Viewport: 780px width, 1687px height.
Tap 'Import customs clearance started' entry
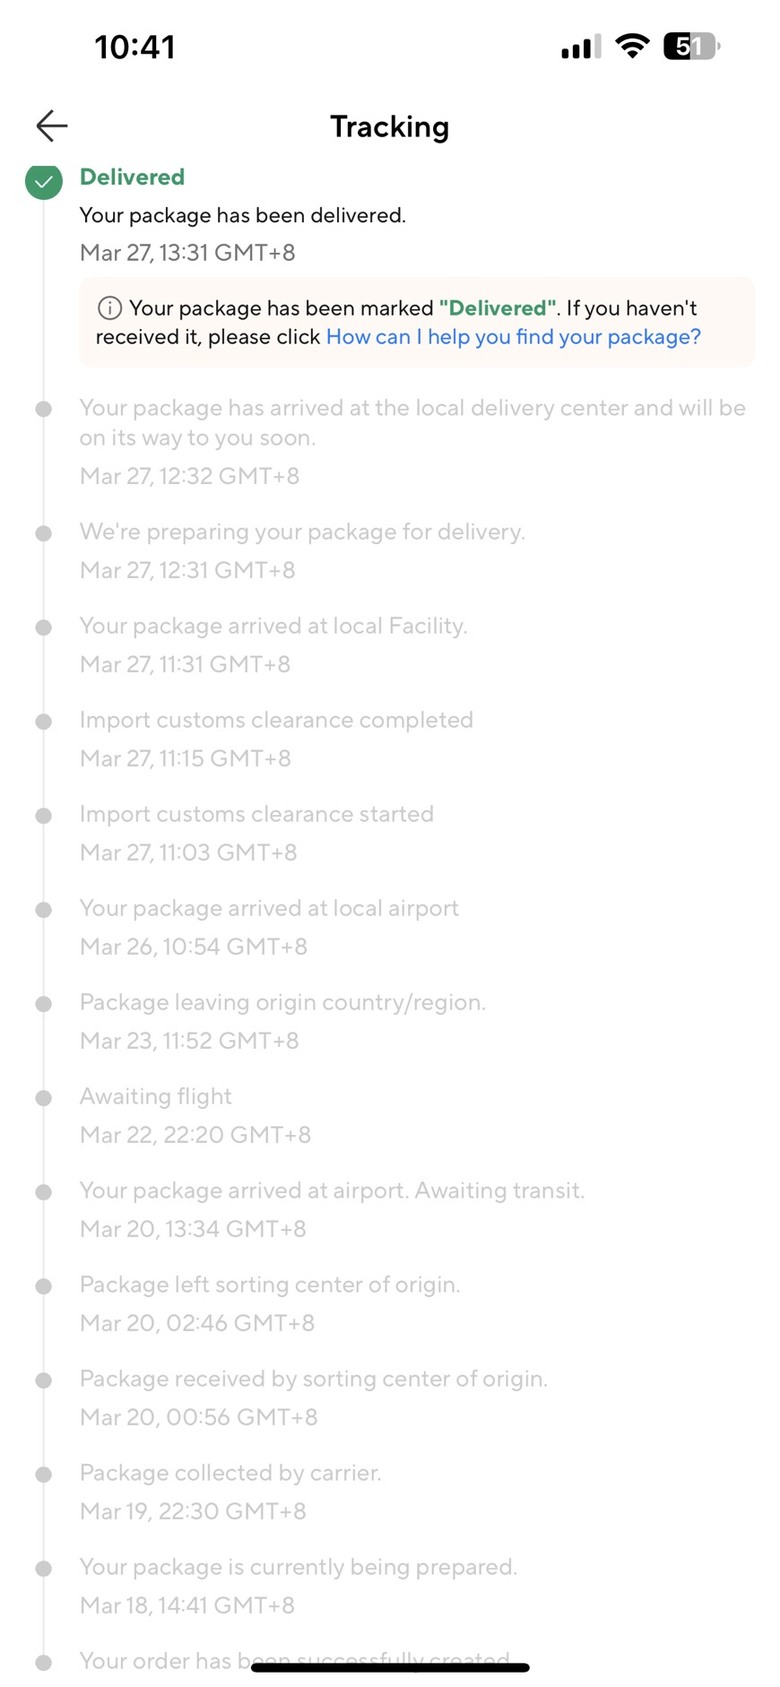(257, 833)
